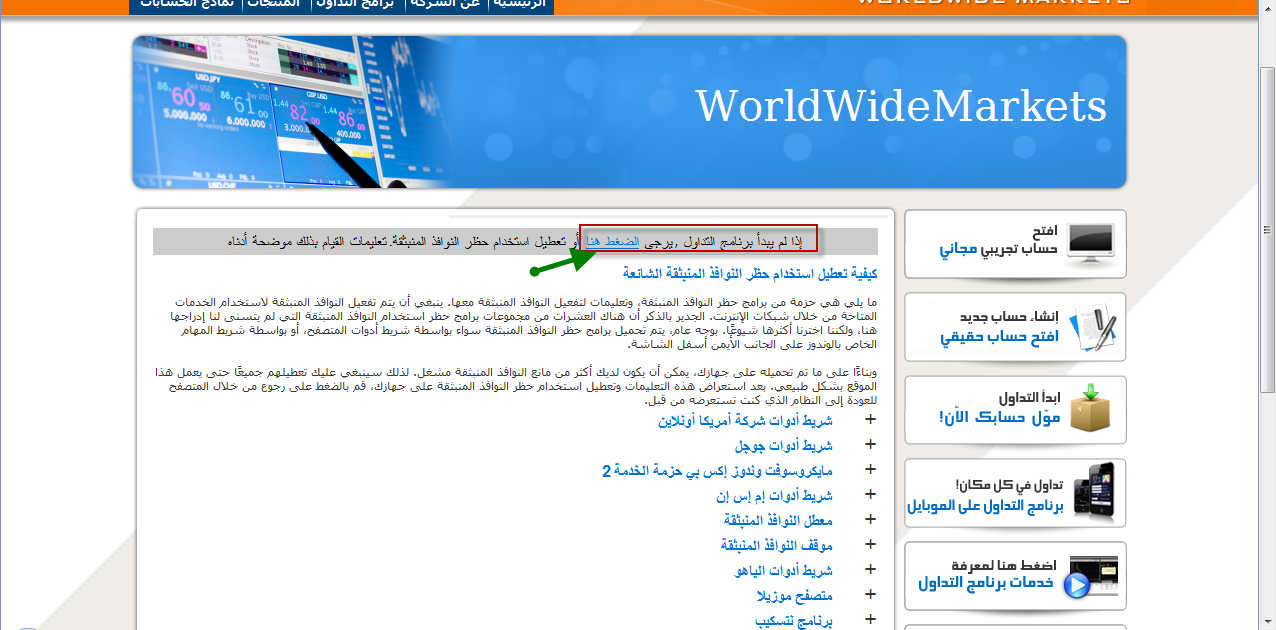
Task: Expand the موقف النوافذ المنبثقة section
Action: 870,545
